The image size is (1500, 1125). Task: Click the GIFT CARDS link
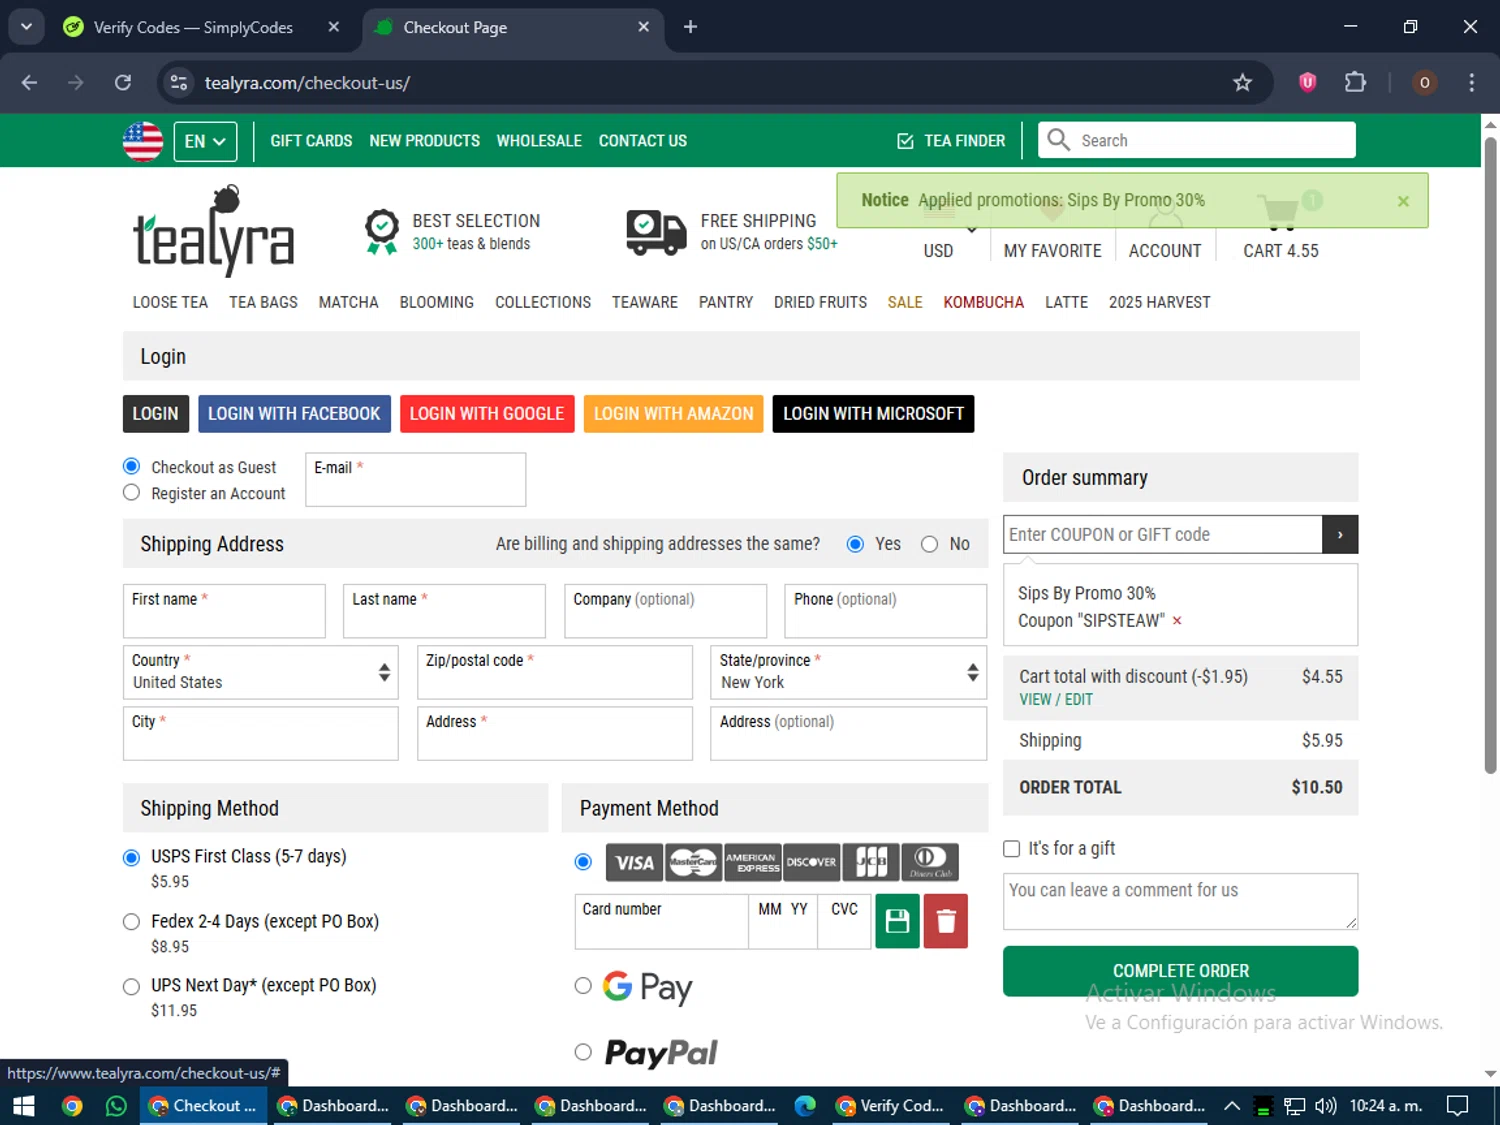[x=311, y=141]
